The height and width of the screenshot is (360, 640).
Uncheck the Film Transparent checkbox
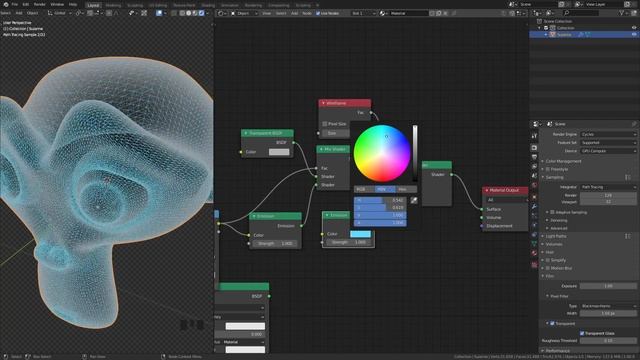click(552, 323)
